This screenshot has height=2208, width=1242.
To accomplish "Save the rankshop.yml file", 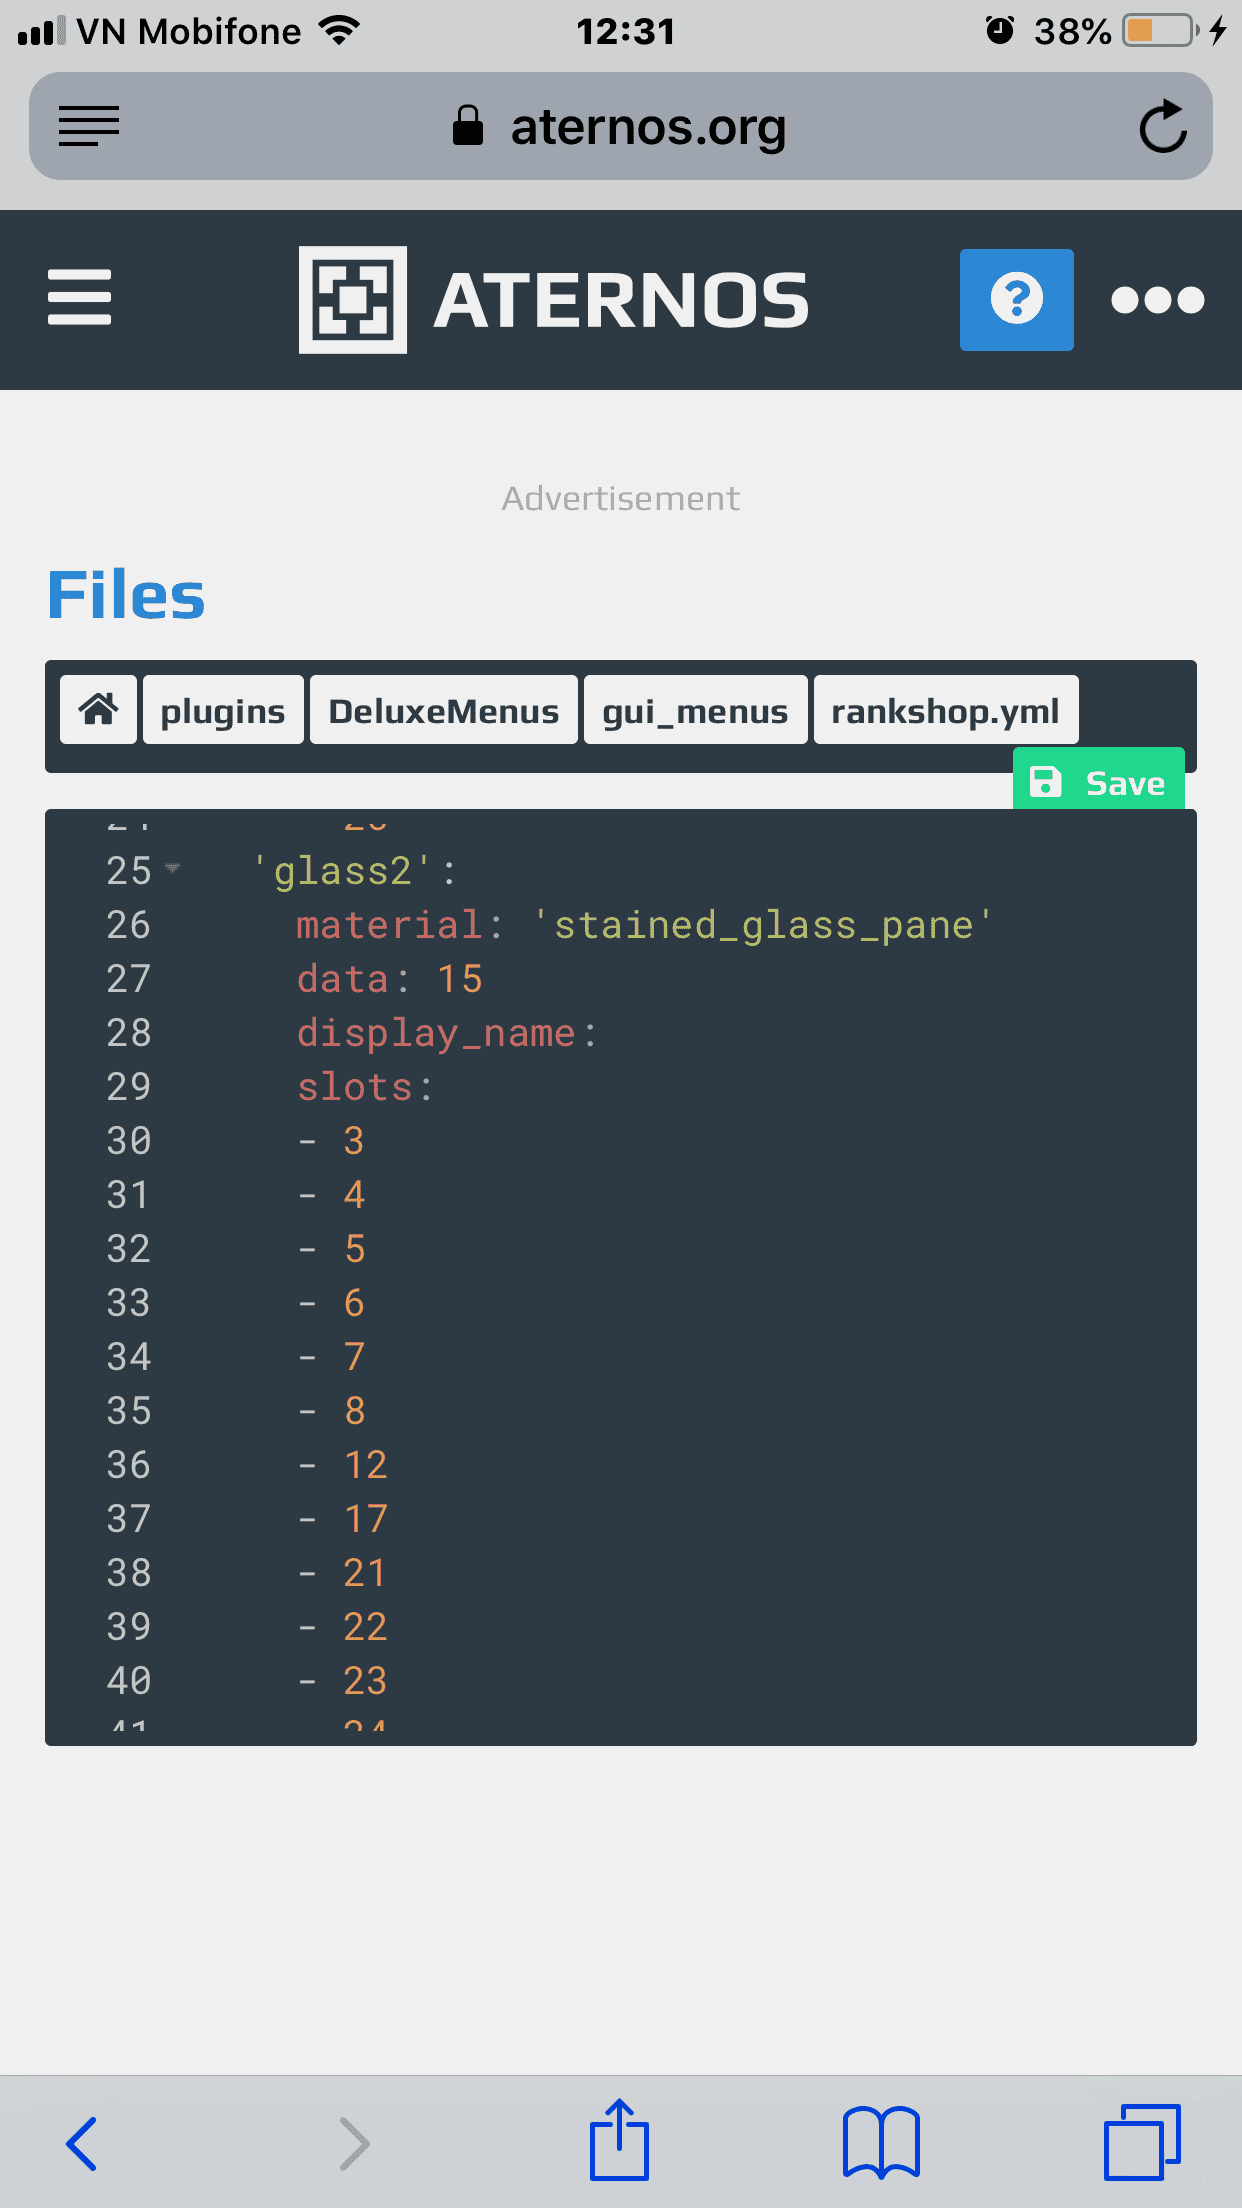I will [x=1098, y=782].
